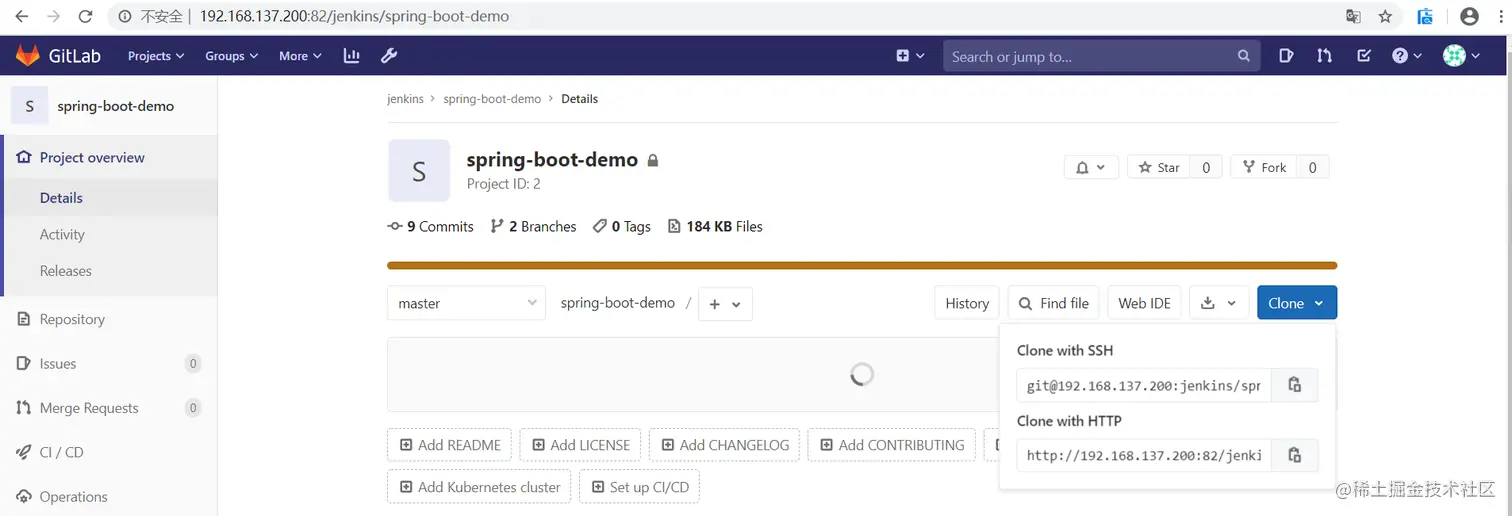This screenshot has width=1512, height=516.
Task: Open the Projects menu
Action: (x=156, y=56)
